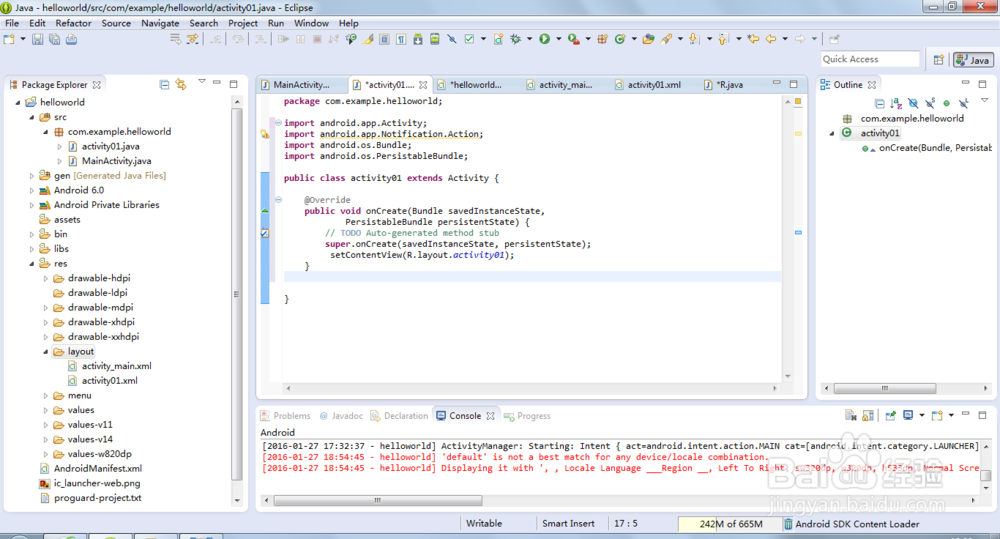Viewport: 1000px width, 539px height.
Task: Click Collapse All in the Outline view
Action: coord(879,103)
